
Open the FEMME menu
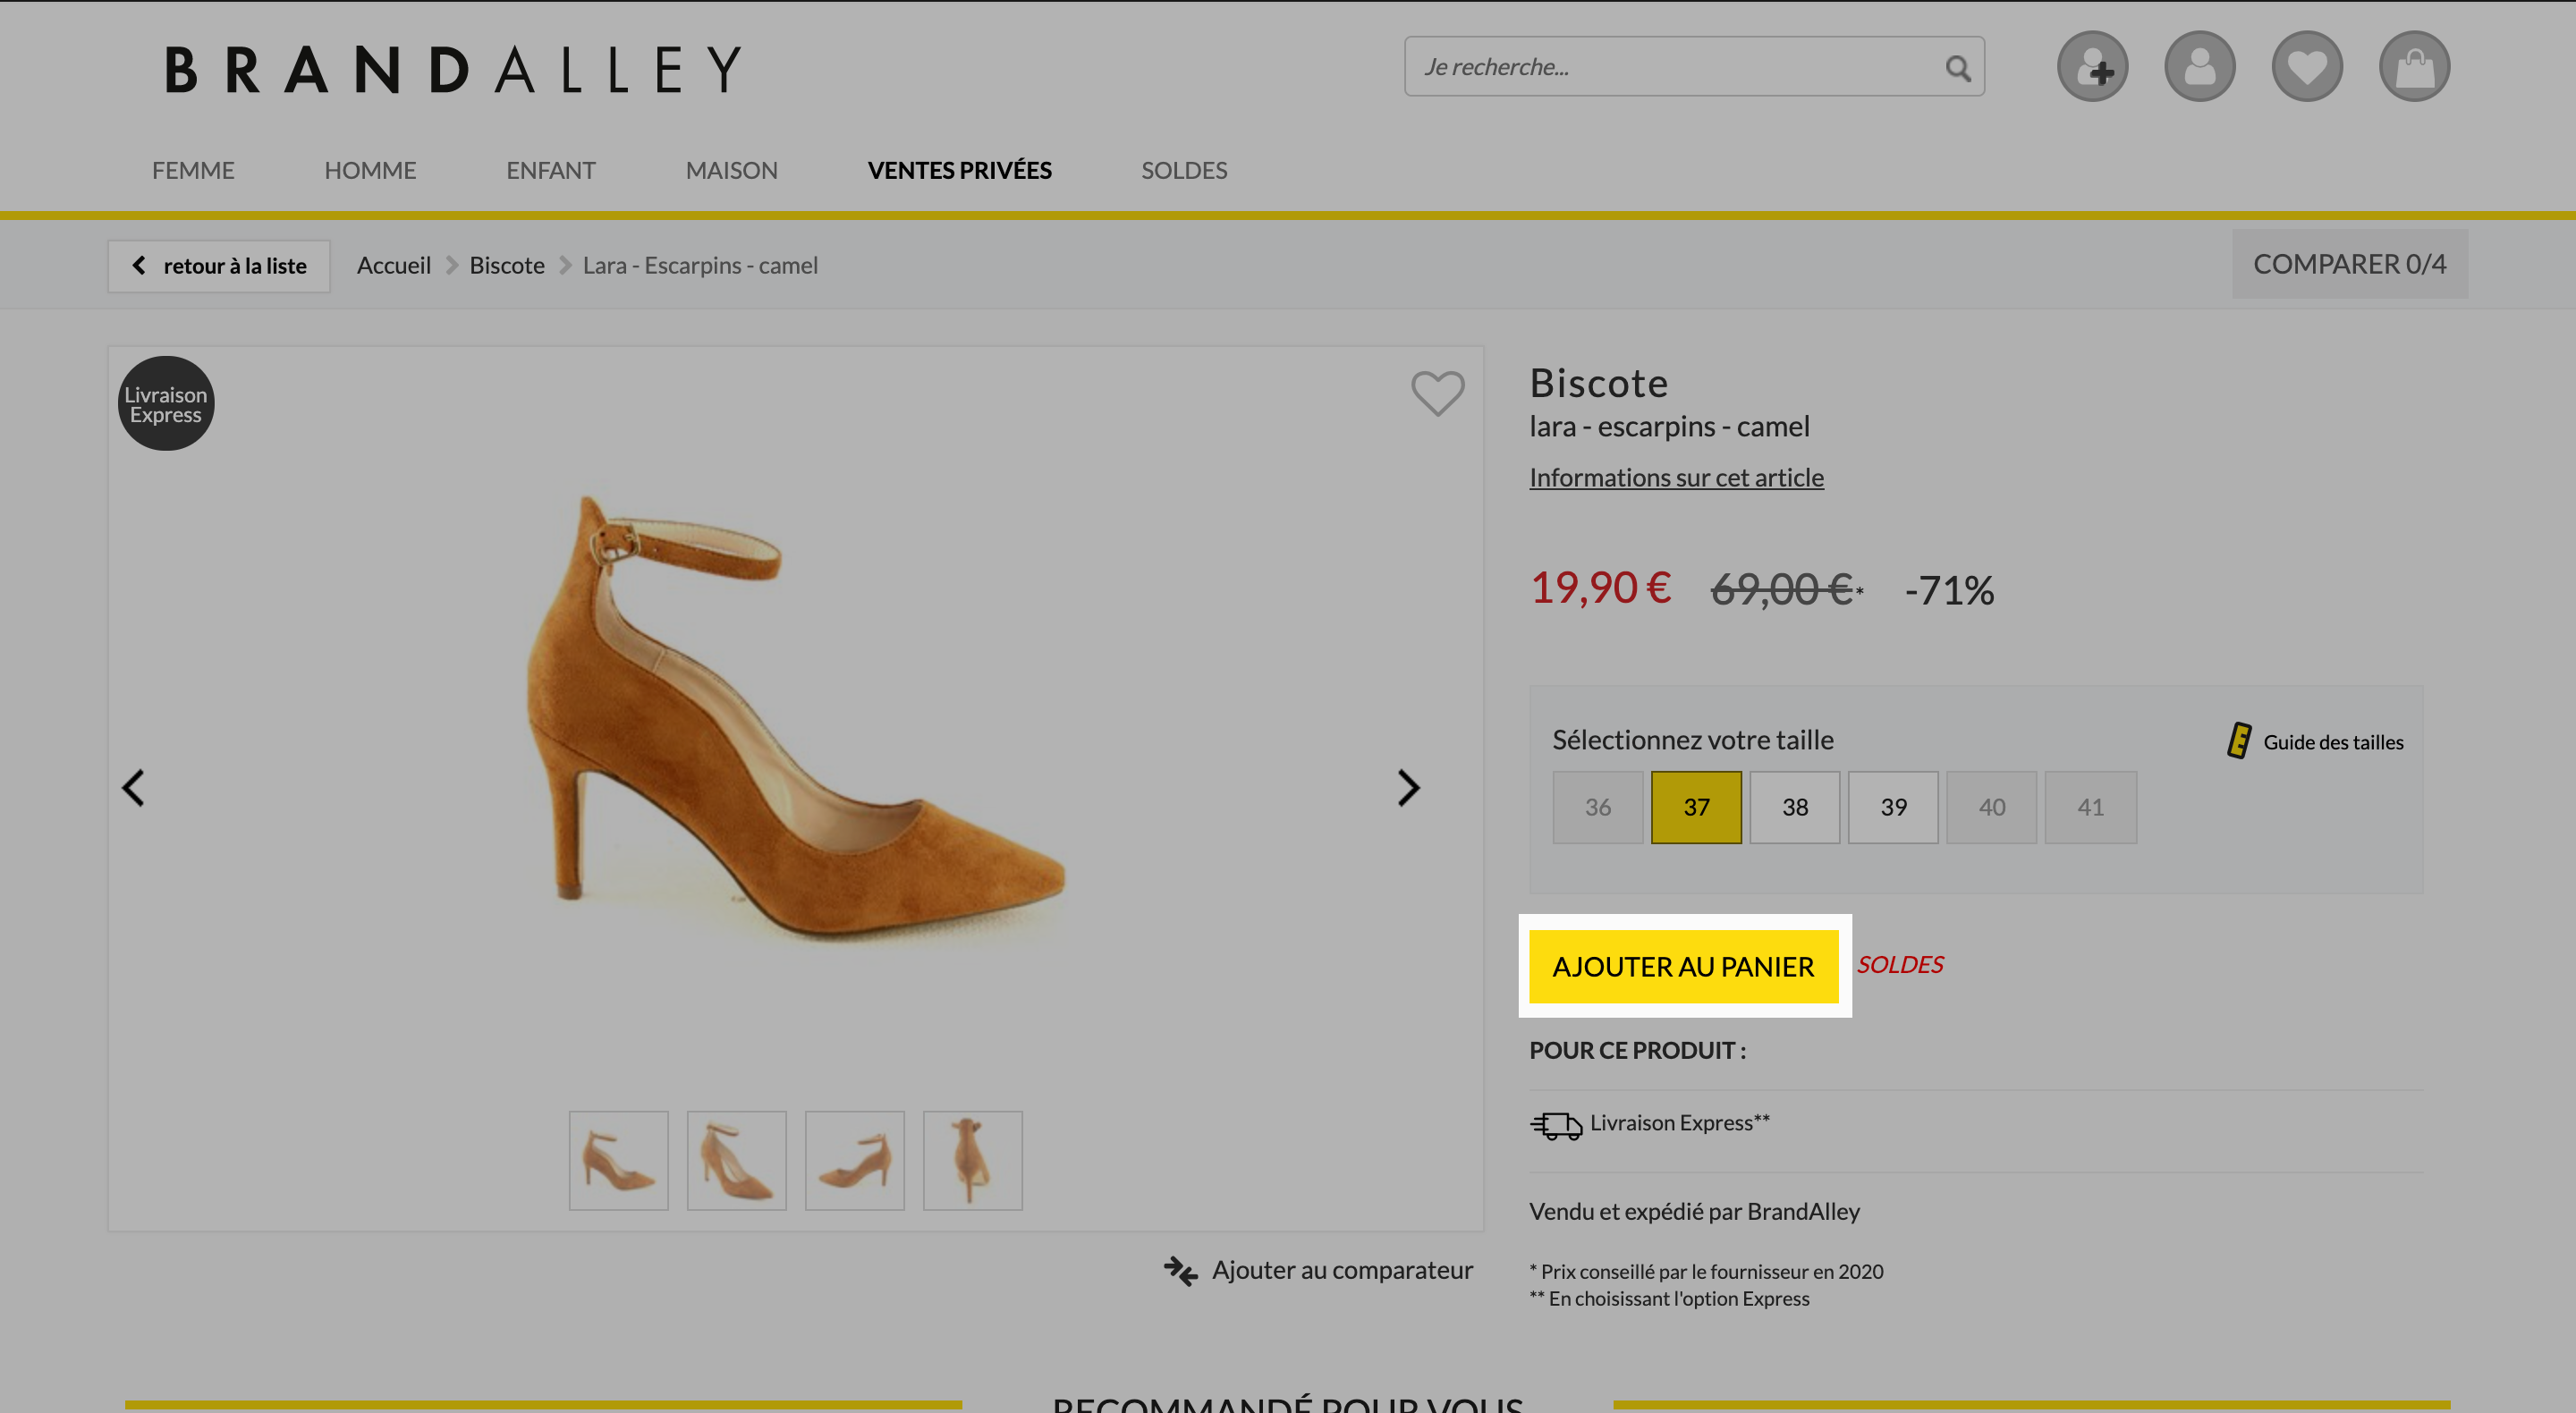[193, 171]
